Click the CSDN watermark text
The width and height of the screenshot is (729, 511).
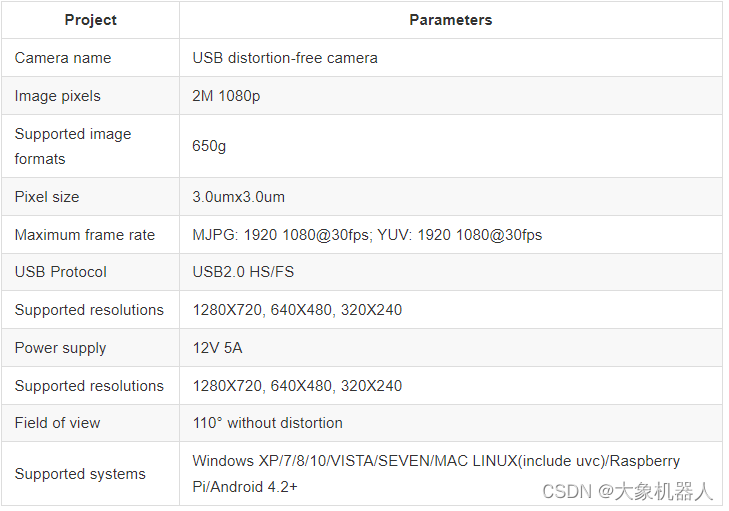click(627, 491)
